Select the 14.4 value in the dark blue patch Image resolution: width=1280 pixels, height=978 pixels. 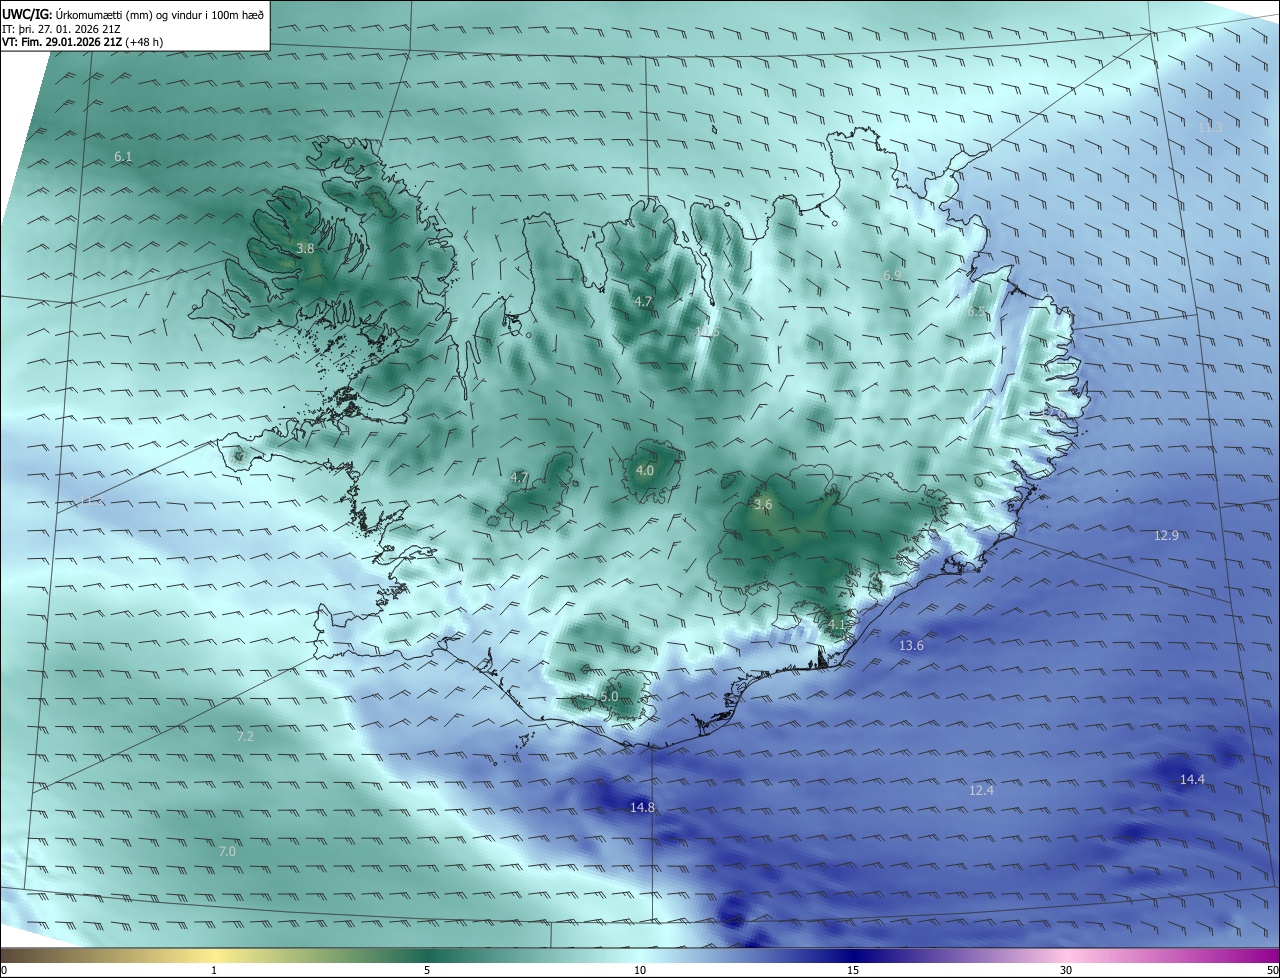1192,780
